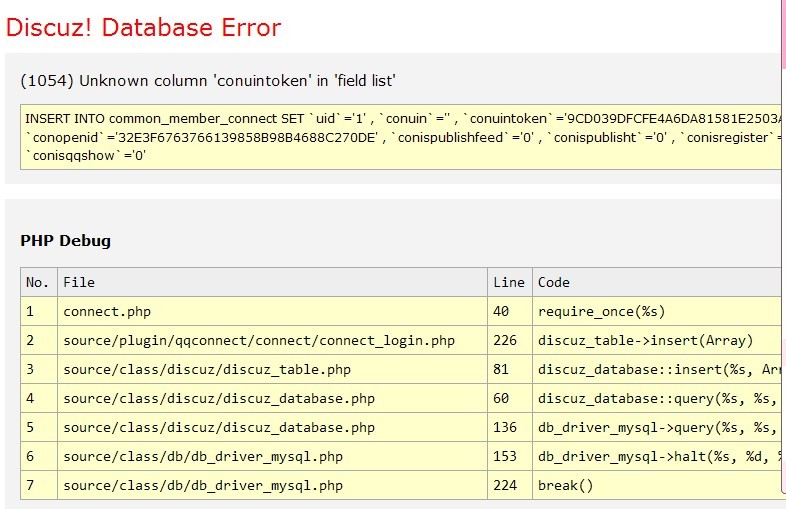Click the Code column header
786x509 pixels.
pos(554,282)
